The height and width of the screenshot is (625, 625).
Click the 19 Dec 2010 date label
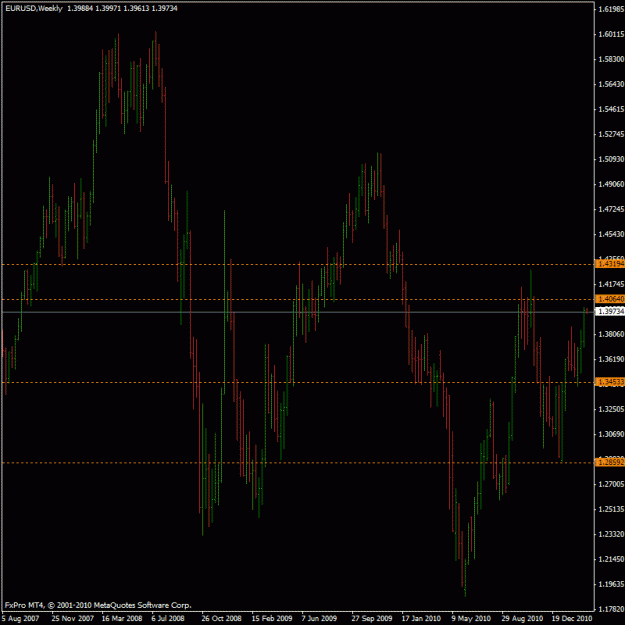tap(572, 618)
